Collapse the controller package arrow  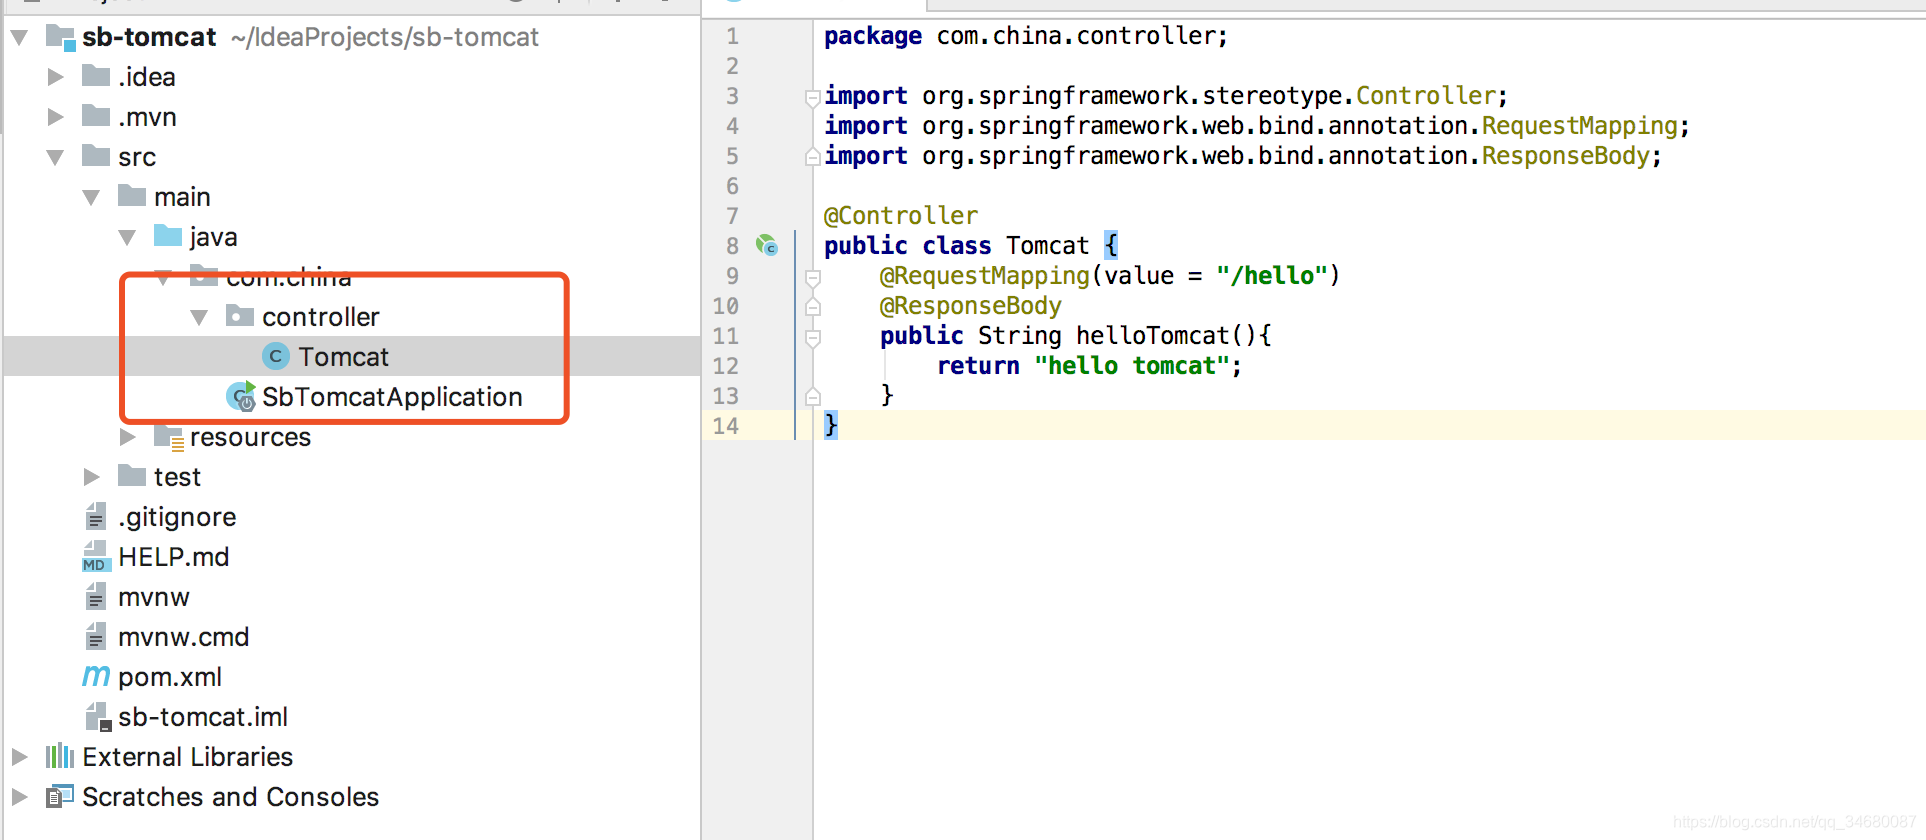click(199, 317)
